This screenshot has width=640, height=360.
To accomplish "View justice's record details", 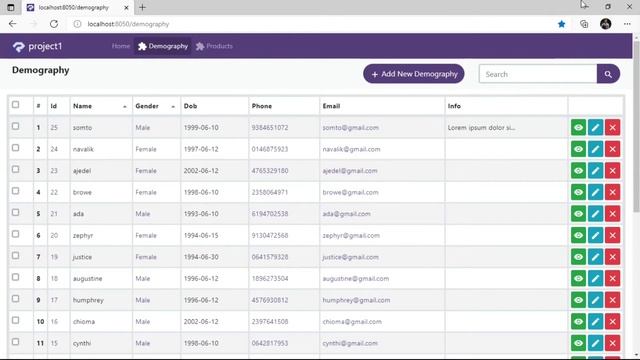I will point(578,257).
